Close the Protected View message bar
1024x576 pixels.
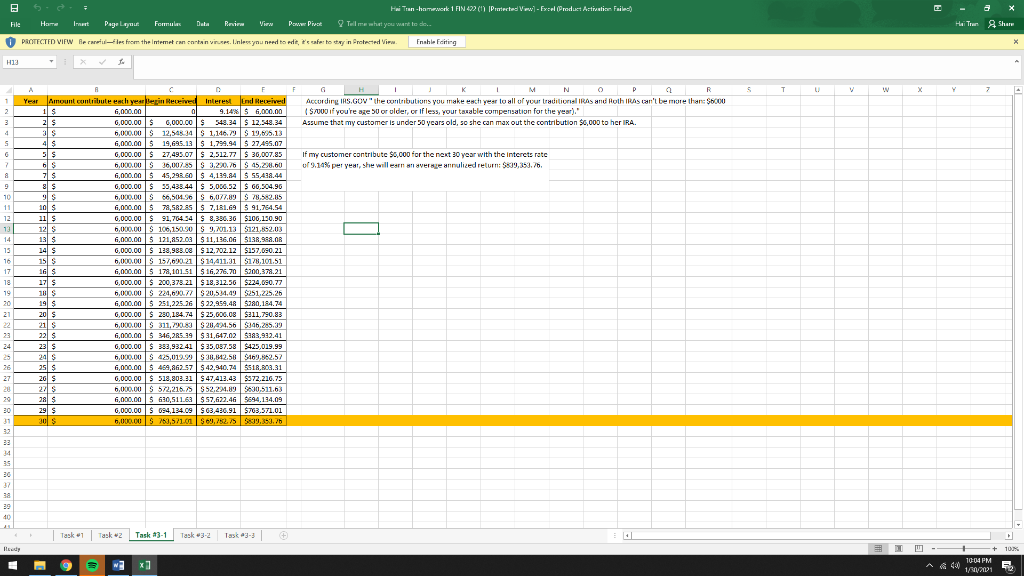1016,42
